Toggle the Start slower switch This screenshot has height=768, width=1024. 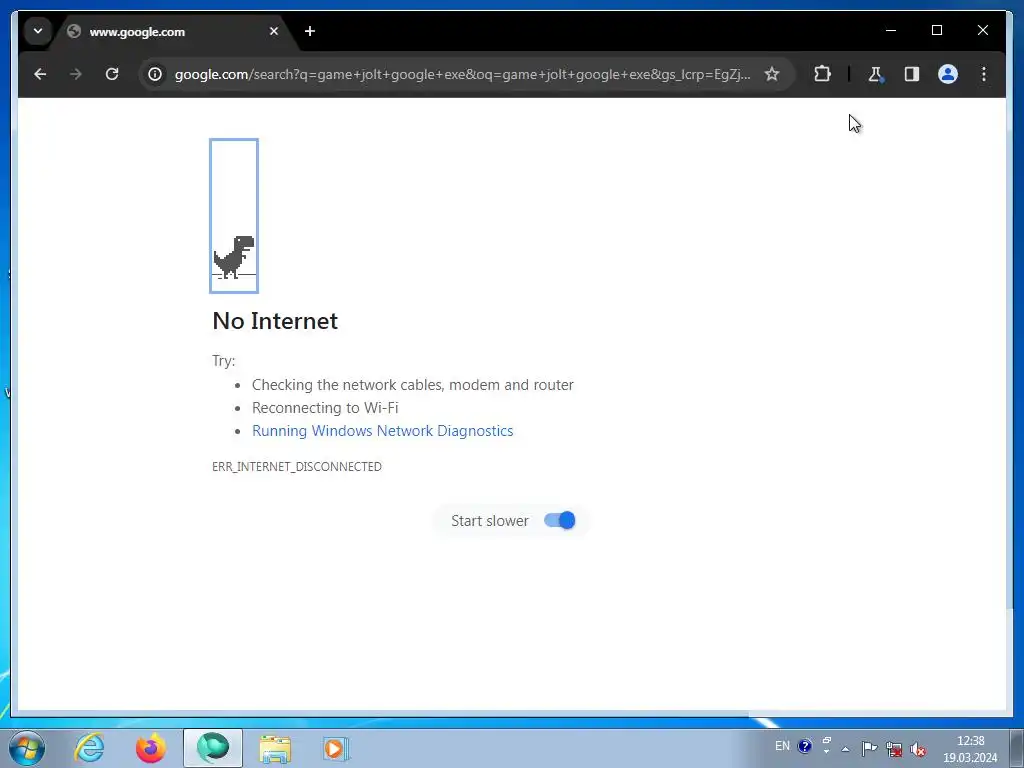pyautogui.click(x=560, y=520)
